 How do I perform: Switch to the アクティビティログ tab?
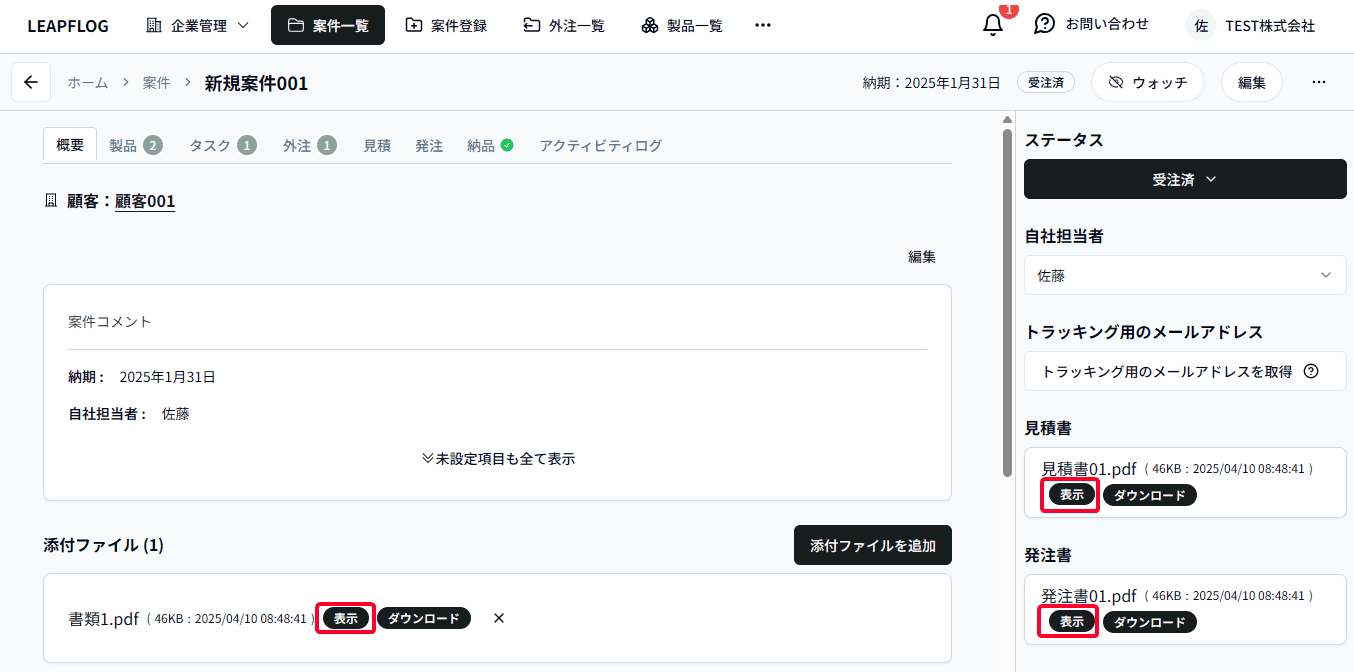[599, 145]
